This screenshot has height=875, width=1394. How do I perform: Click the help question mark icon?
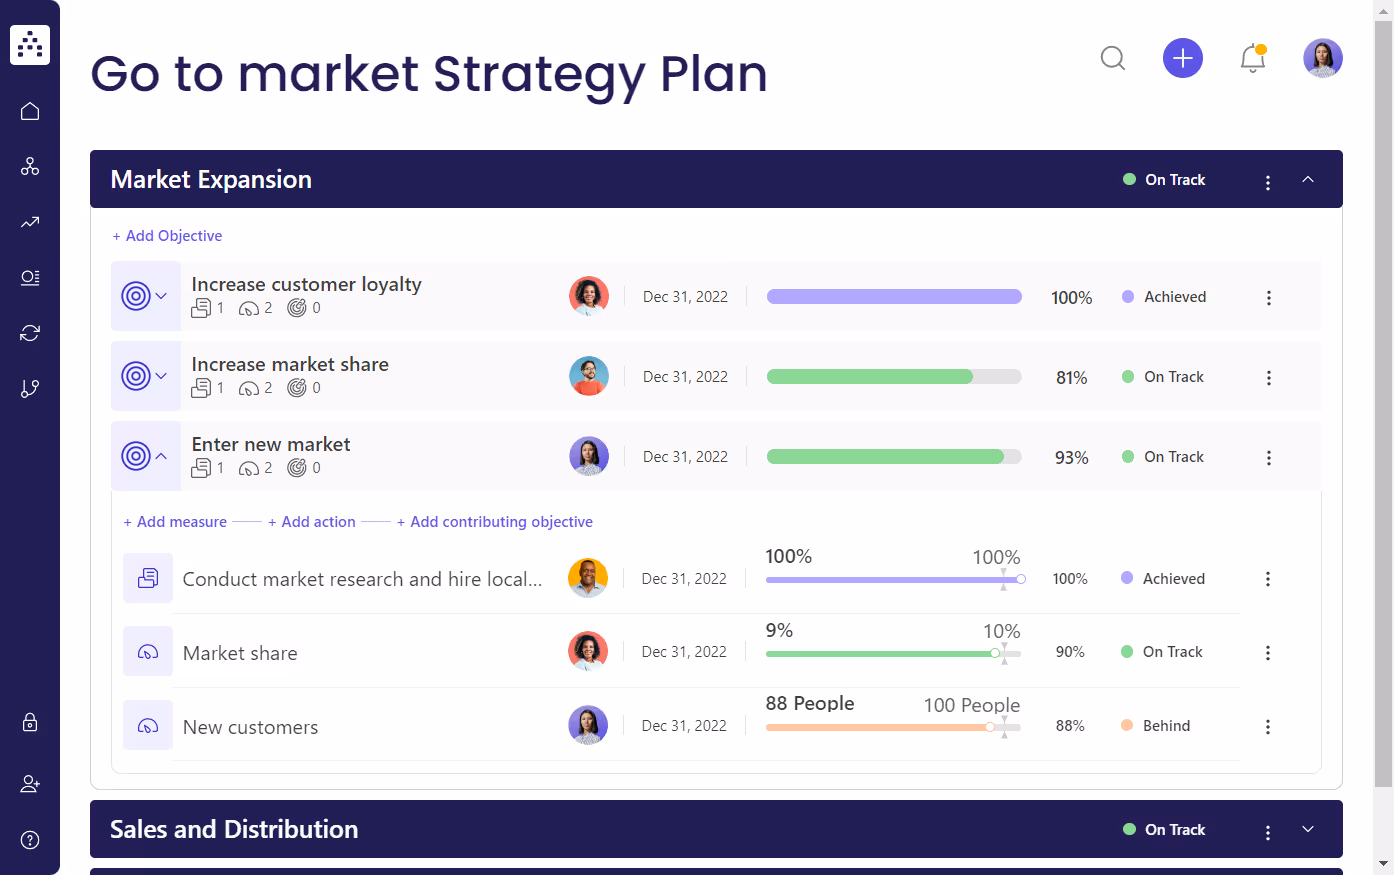tap(30, 839)
